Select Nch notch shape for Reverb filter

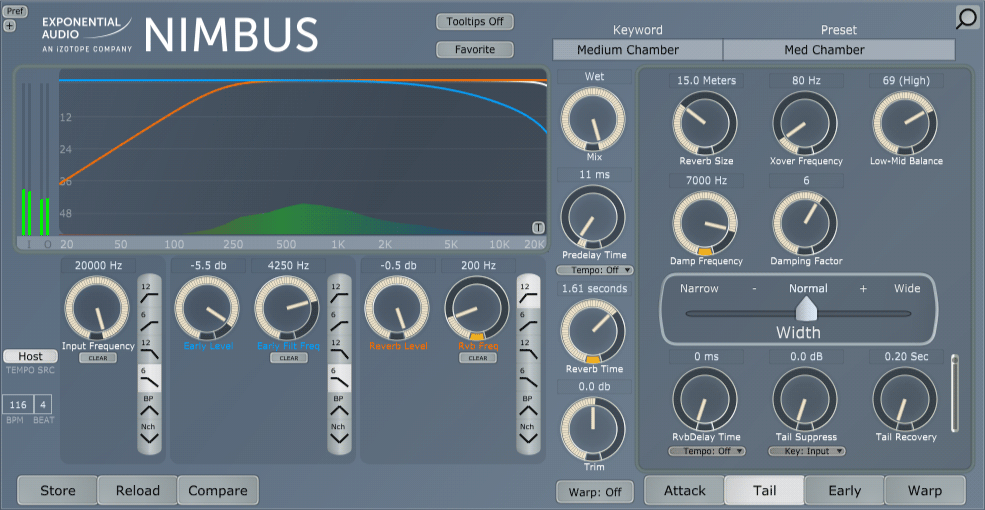(528, 435)
